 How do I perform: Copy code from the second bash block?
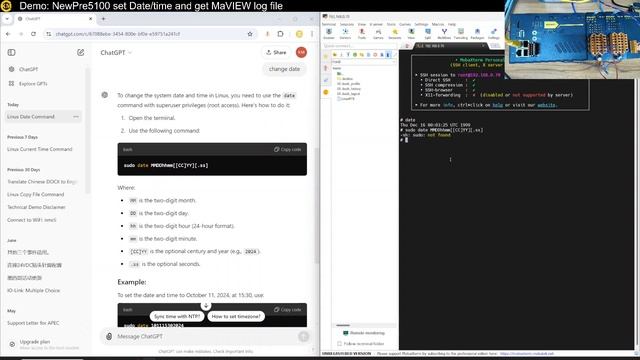coord(287,309)
